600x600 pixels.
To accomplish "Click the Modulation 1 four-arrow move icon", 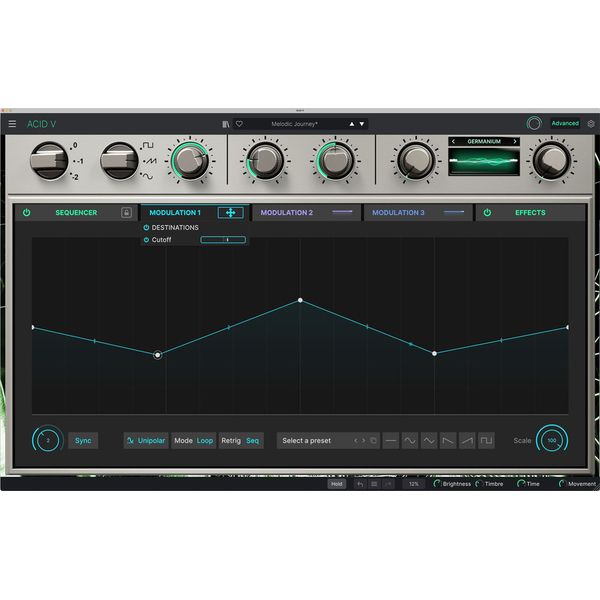I will tap(230, 213).
